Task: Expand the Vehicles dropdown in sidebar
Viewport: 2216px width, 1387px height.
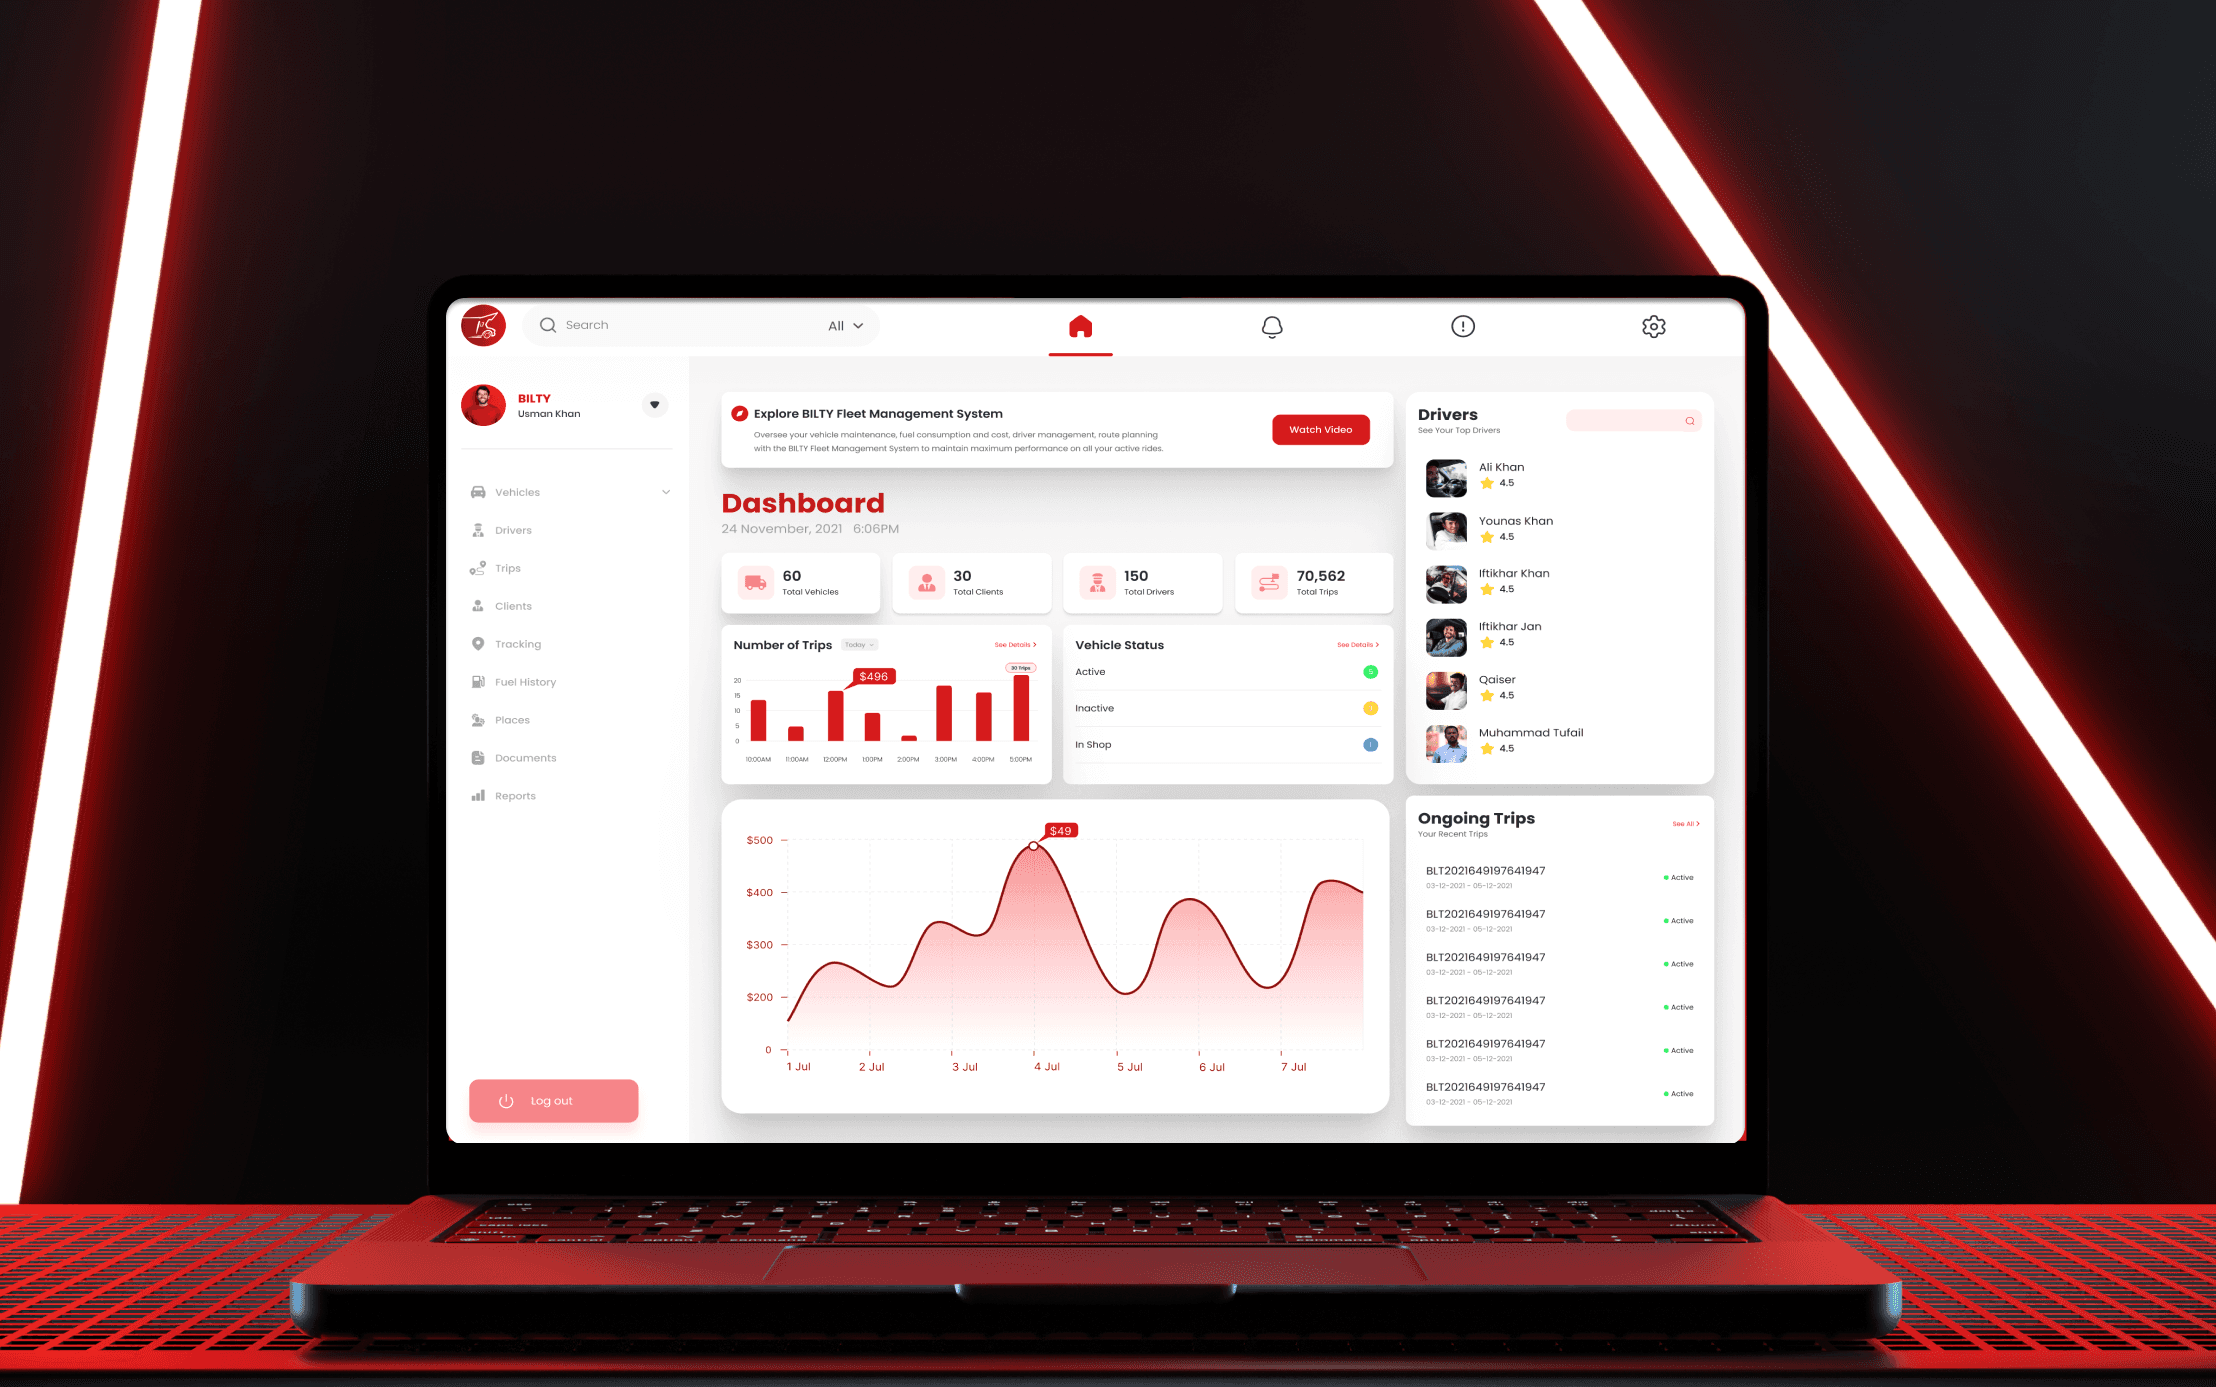Action: (x=665, y=492)
